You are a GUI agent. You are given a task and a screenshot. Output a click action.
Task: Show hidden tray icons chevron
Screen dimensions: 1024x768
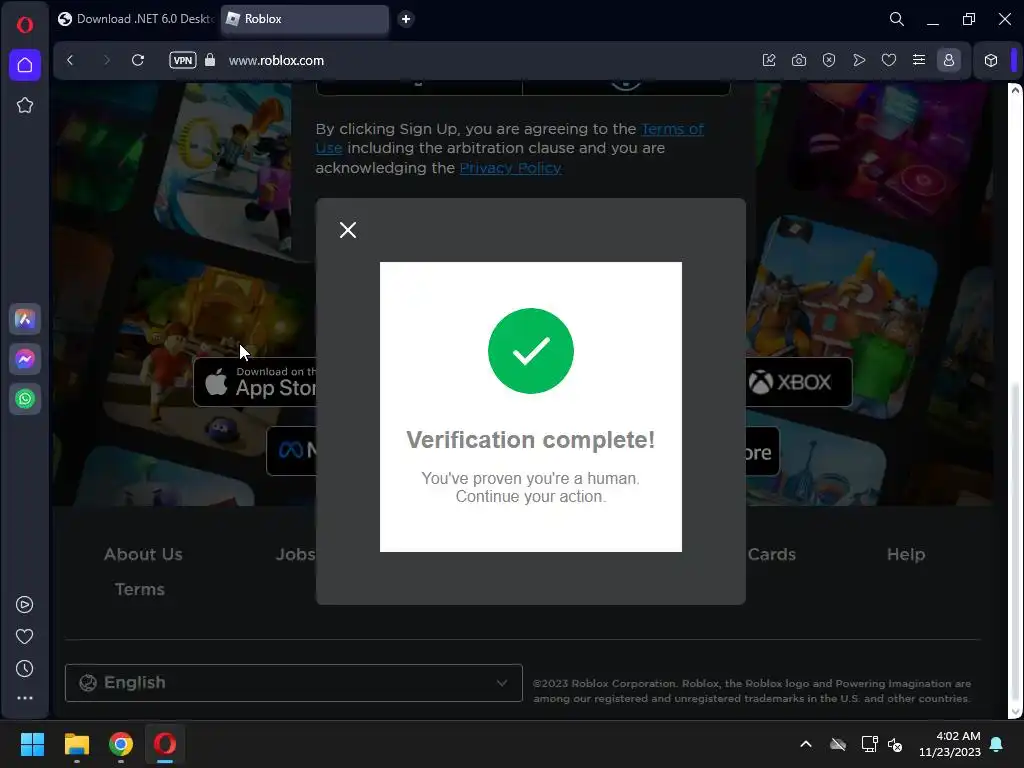(x=806, y=744)
